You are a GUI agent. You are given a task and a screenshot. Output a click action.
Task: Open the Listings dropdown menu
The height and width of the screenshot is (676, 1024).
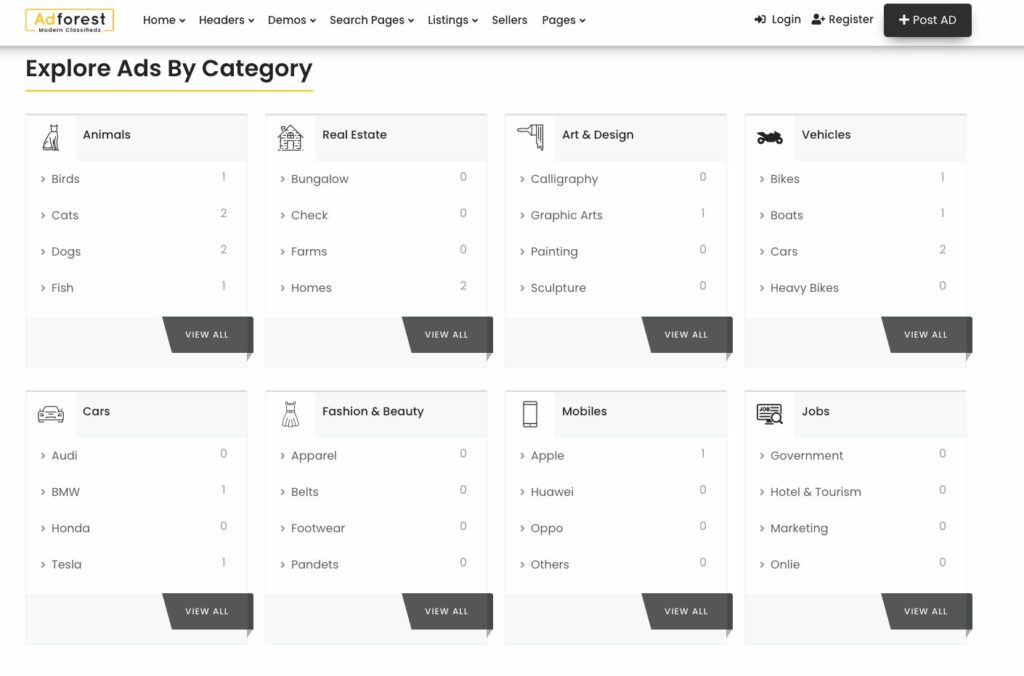point(452,20)
